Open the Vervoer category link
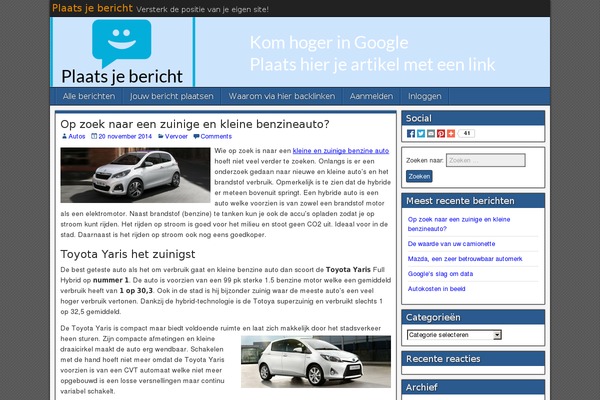Image resolution: width=600 pixels, height=400 pixels. pos(176,137)
